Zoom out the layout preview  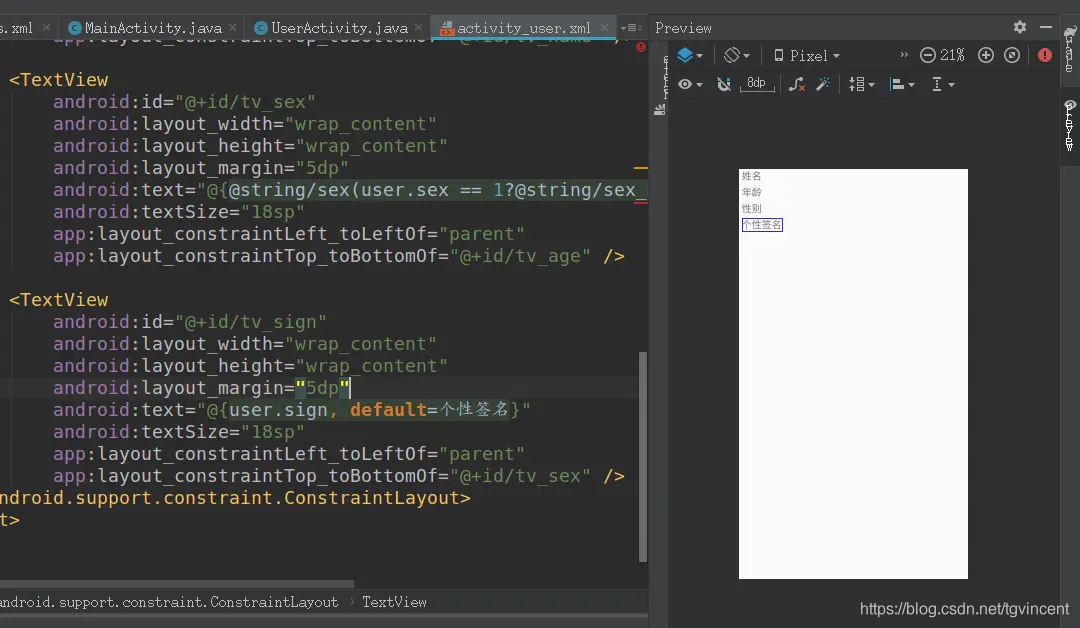click(928, 55)
